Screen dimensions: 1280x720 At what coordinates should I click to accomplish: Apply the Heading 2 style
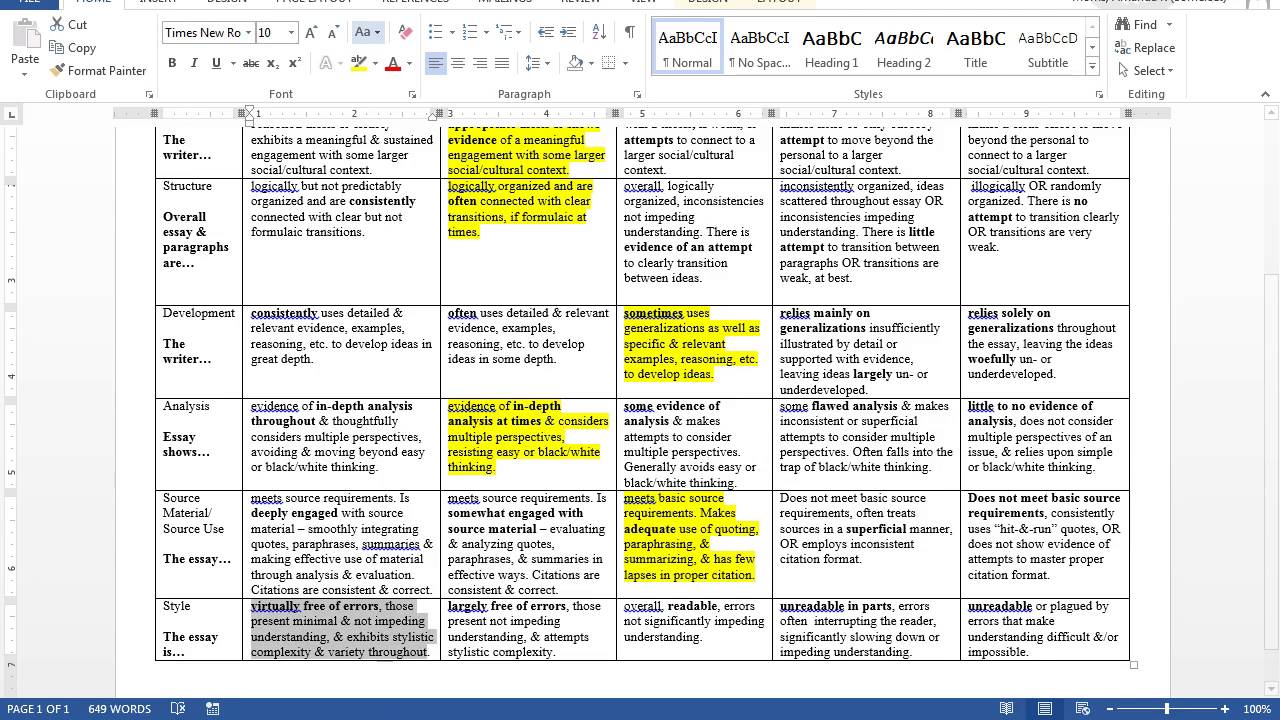click(x=904, y=47)
